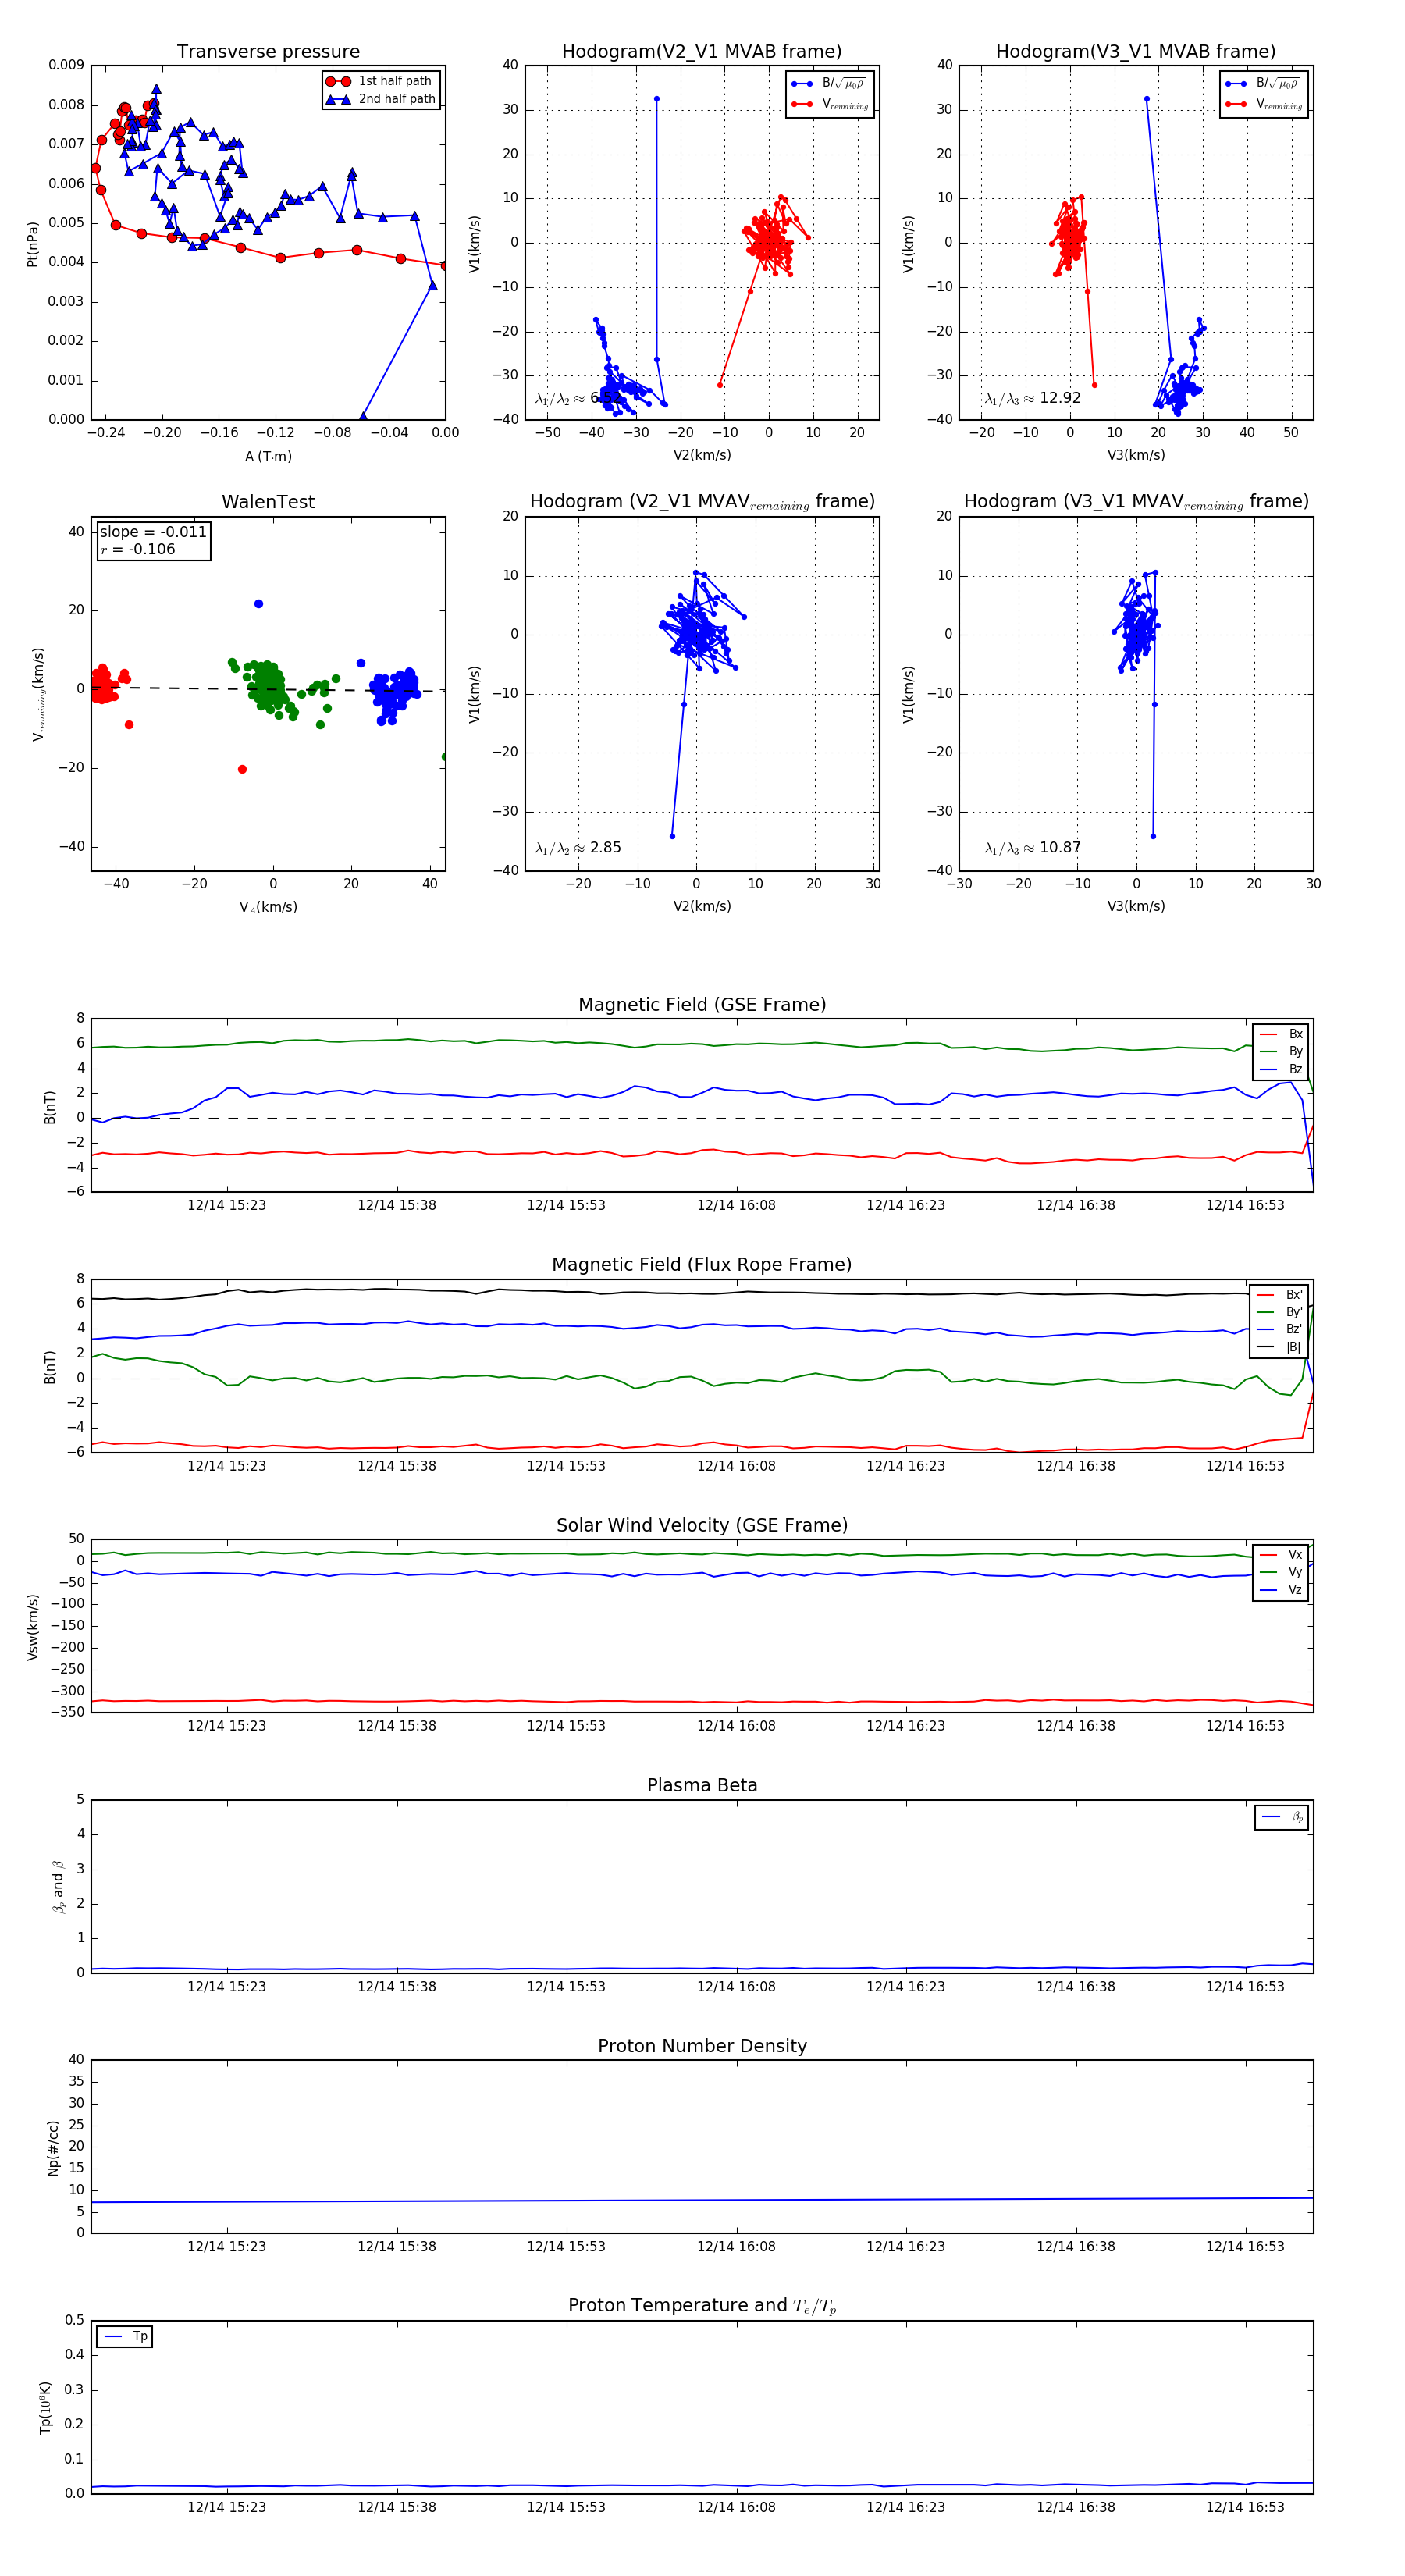
Task: Click the 'V3(km/s)' label under V3_V1 MVAV remaining hodogram
Action: click(1136, 906)
